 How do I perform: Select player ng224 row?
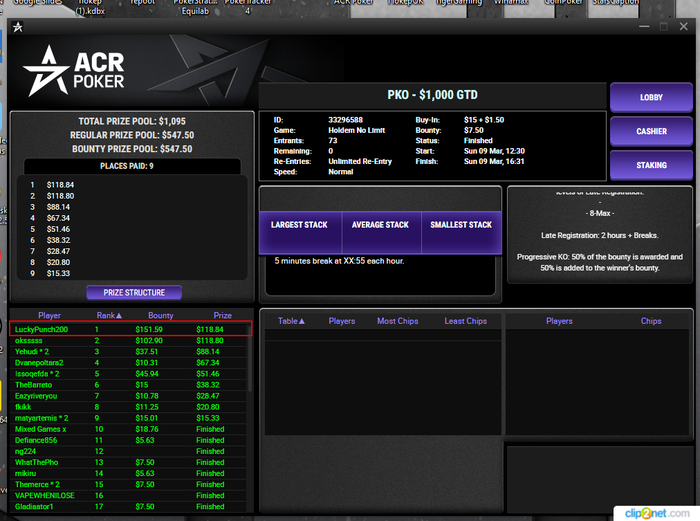pyautogui.click(x=128, y=451)
